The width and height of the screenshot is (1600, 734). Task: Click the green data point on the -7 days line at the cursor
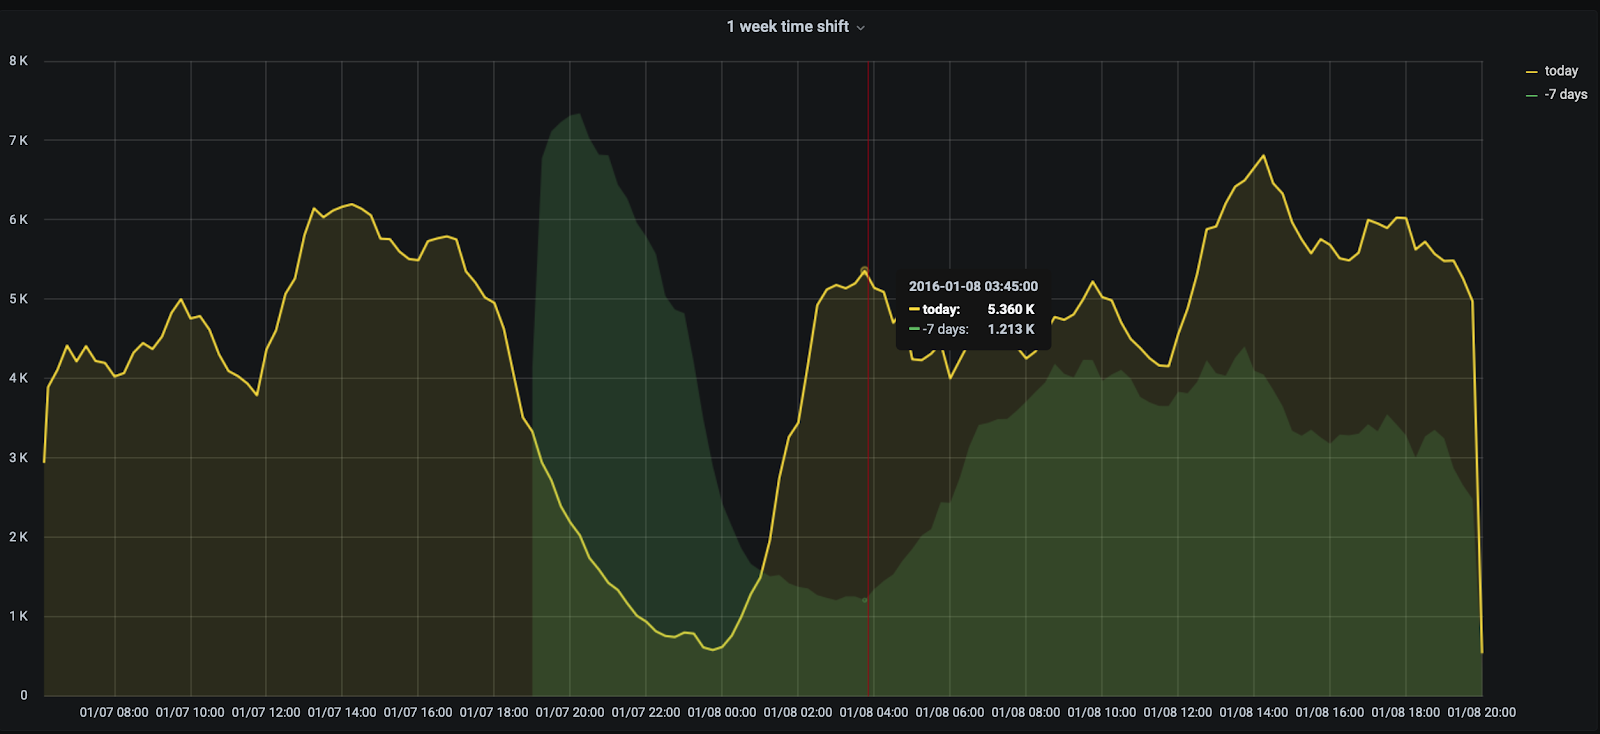pyautogui.click(x=865, y=600)
